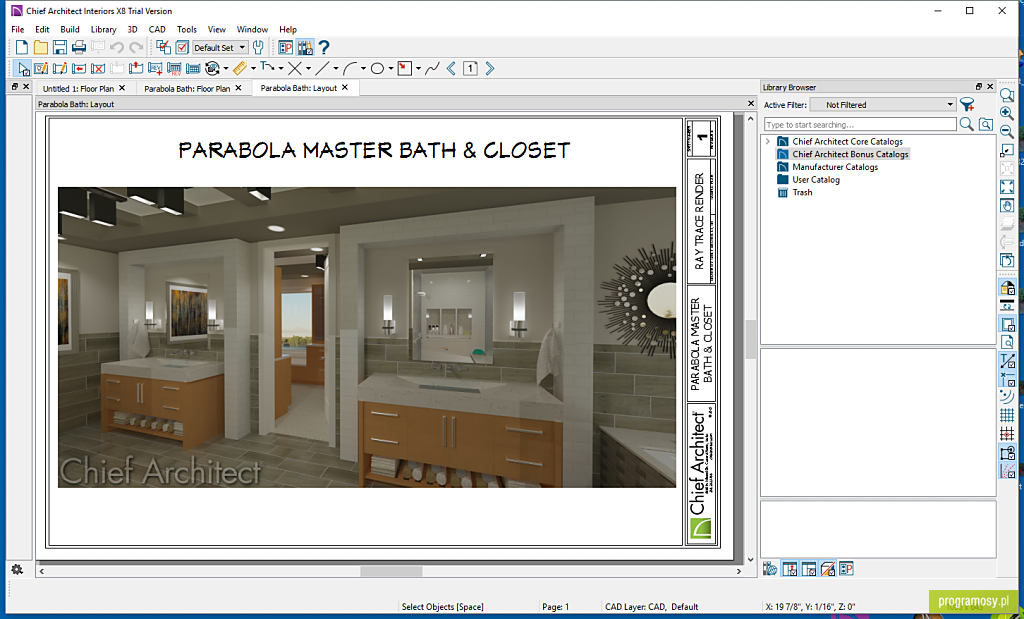1024x619 pixels.
Task: Toggle library selection pane icon
Action: [x=808, y=569]
